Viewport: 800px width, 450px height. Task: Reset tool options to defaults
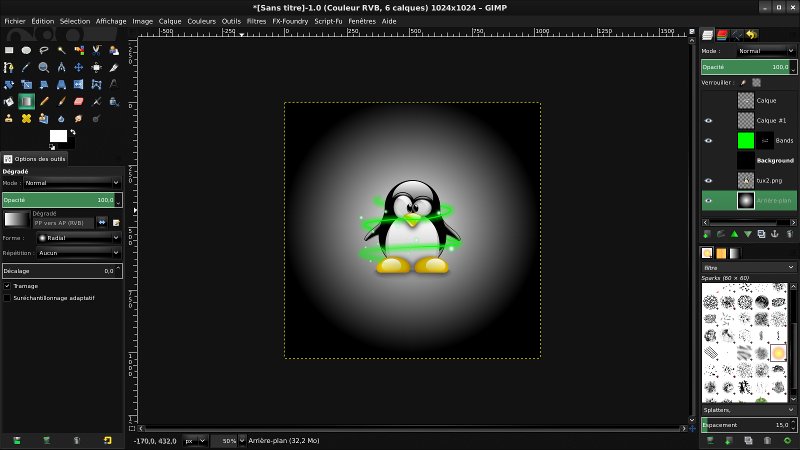107,440
